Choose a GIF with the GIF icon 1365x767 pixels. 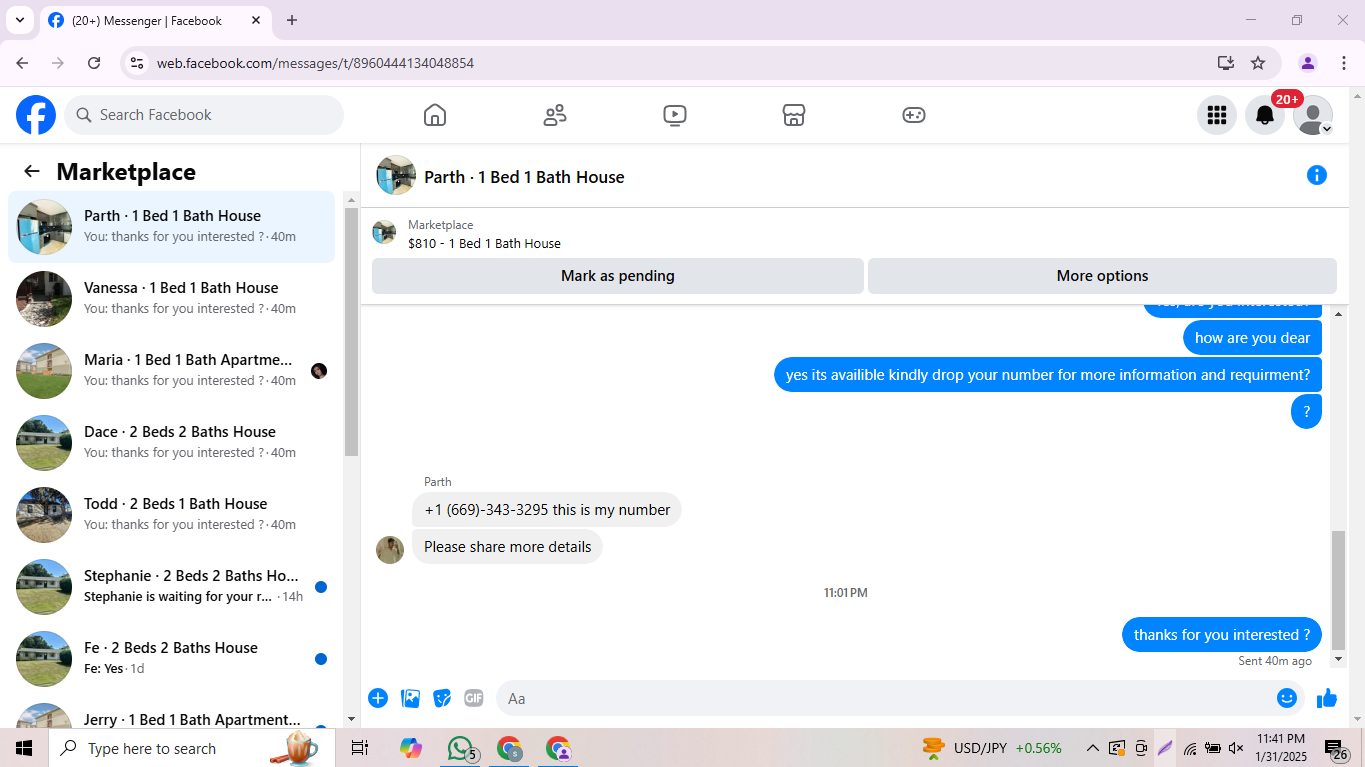pyautogui.click(x=474, y=698)
